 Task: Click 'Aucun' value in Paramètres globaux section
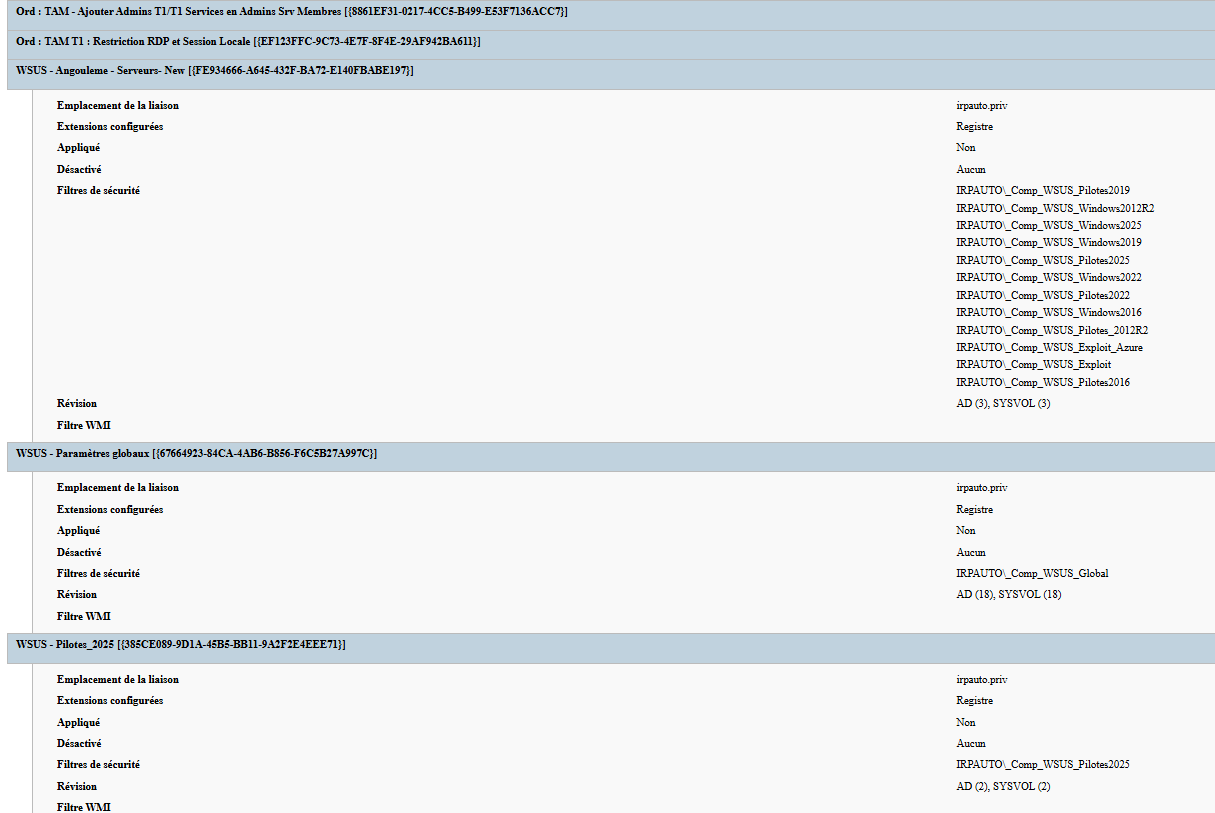click(x=970, y=552)
